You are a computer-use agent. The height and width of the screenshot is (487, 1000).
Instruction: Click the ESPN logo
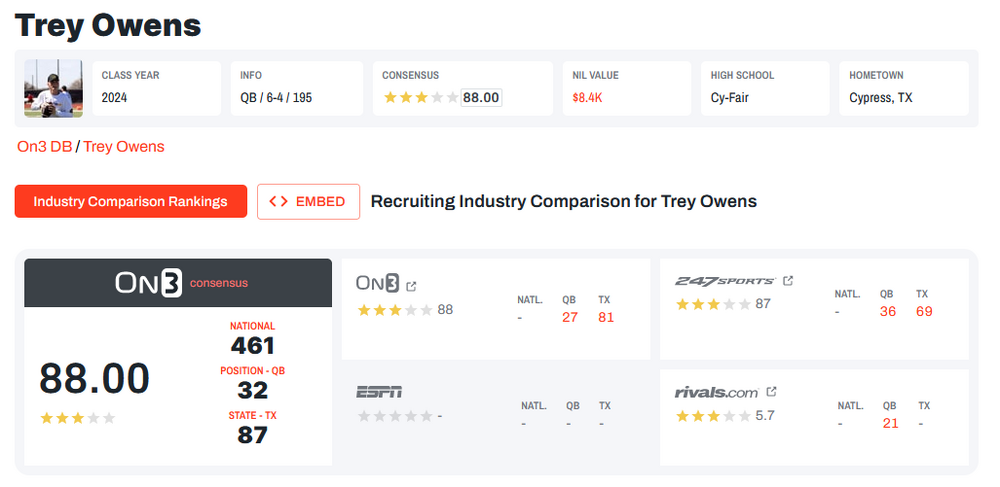pos(379,392)
